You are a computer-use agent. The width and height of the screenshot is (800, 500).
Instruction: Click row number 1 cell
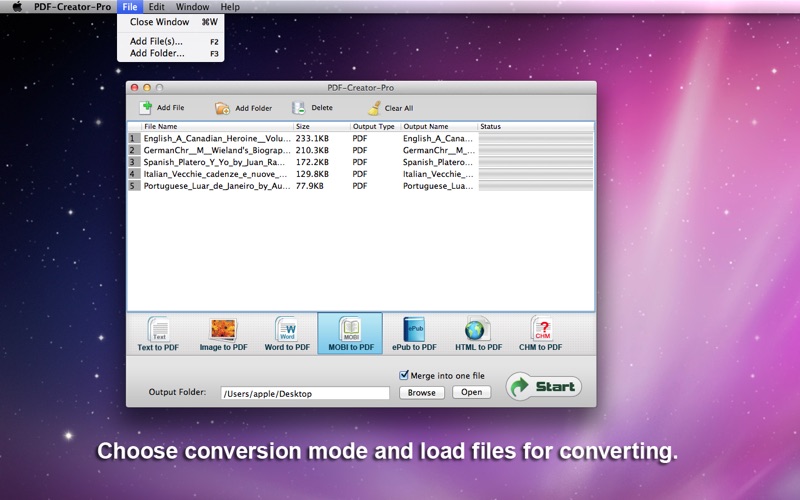(x=134, y=138)
